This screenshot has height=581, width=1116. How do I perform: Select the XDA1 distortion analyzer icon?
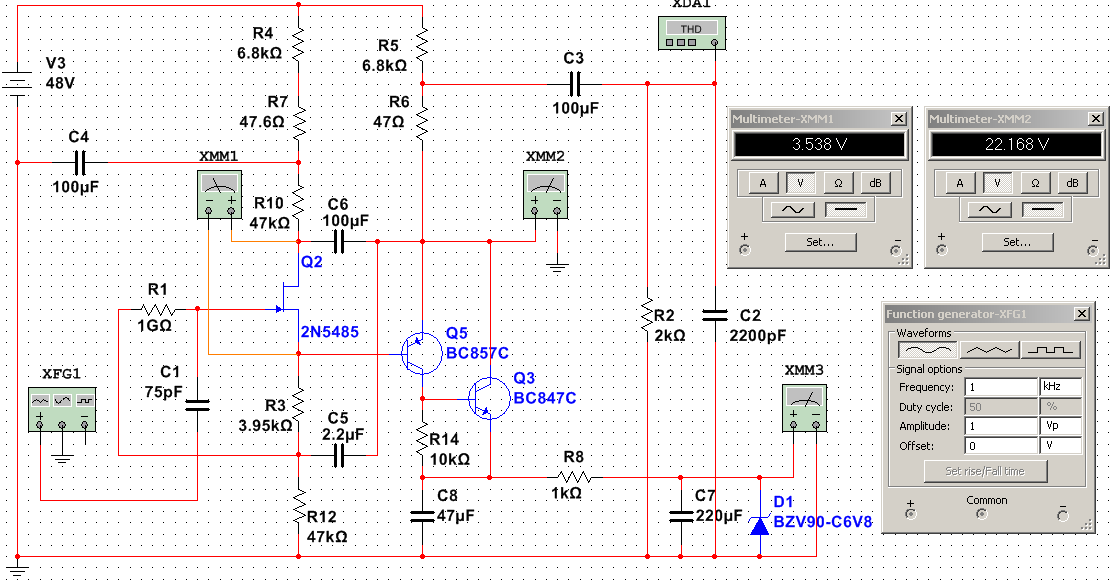692,33
